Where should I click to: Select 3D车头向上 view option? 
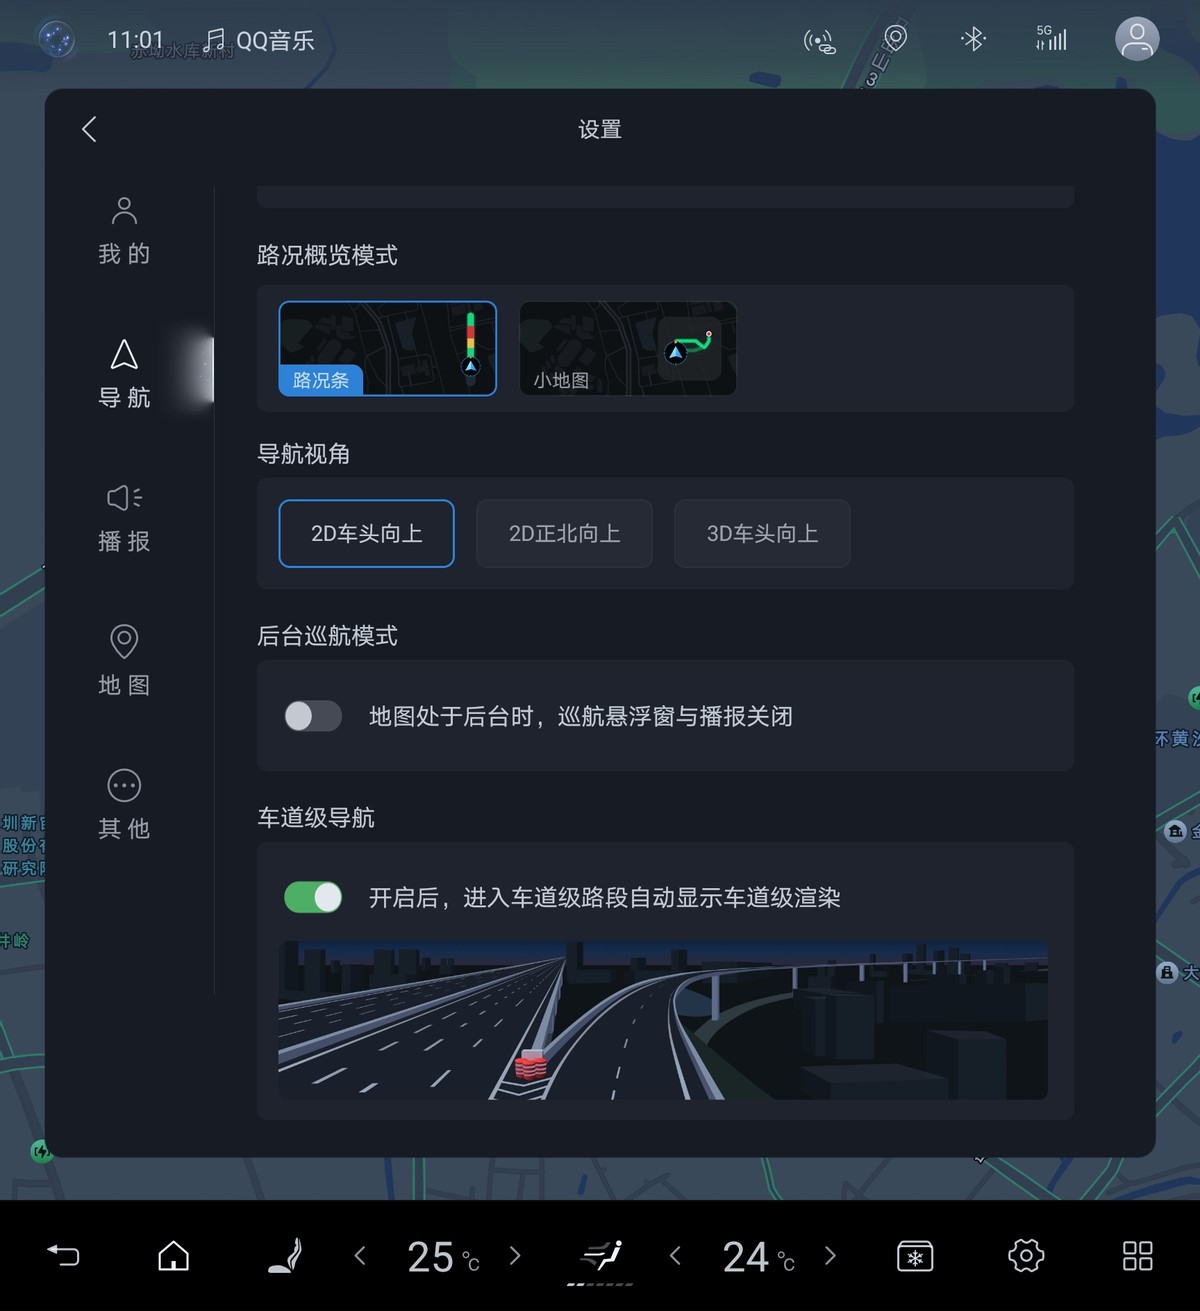(762, 534)
